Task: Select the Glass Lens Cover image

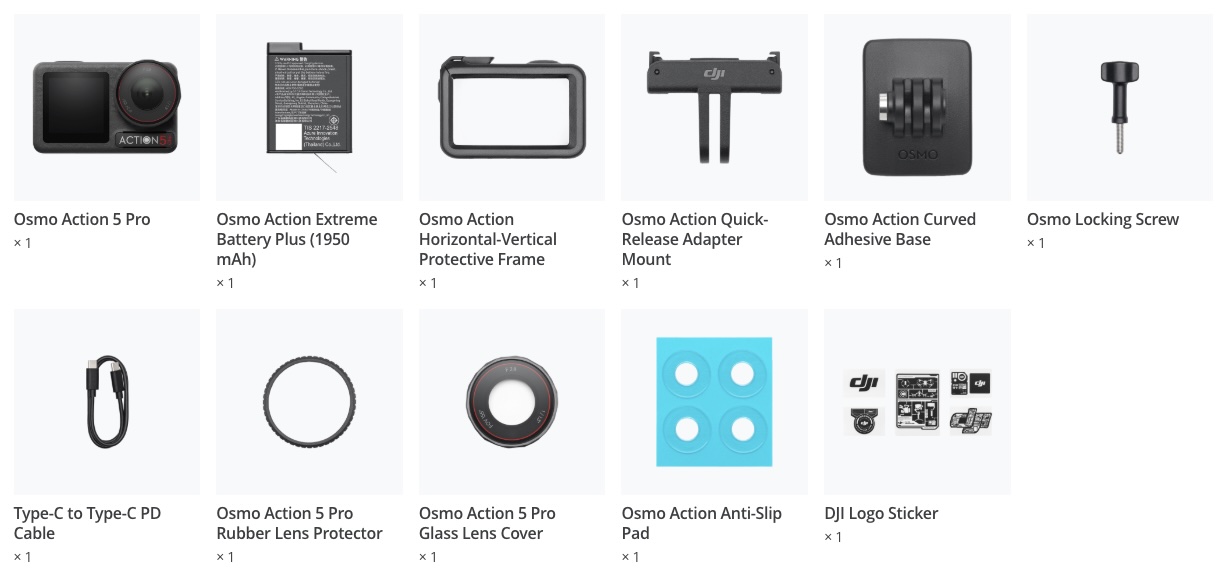Action: click(x=512, y=402)
